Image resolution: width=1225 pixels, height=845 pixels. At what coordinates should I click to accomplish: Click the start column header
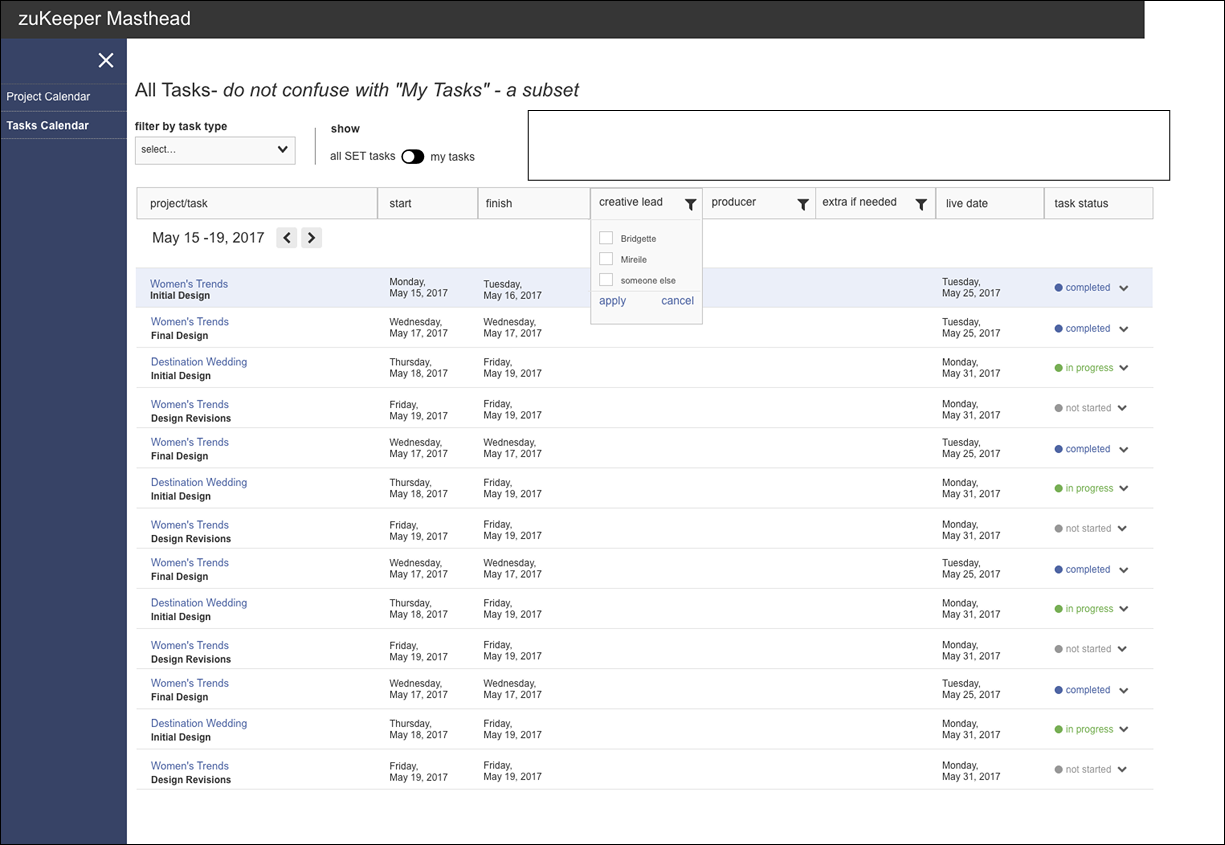point(427,203)
